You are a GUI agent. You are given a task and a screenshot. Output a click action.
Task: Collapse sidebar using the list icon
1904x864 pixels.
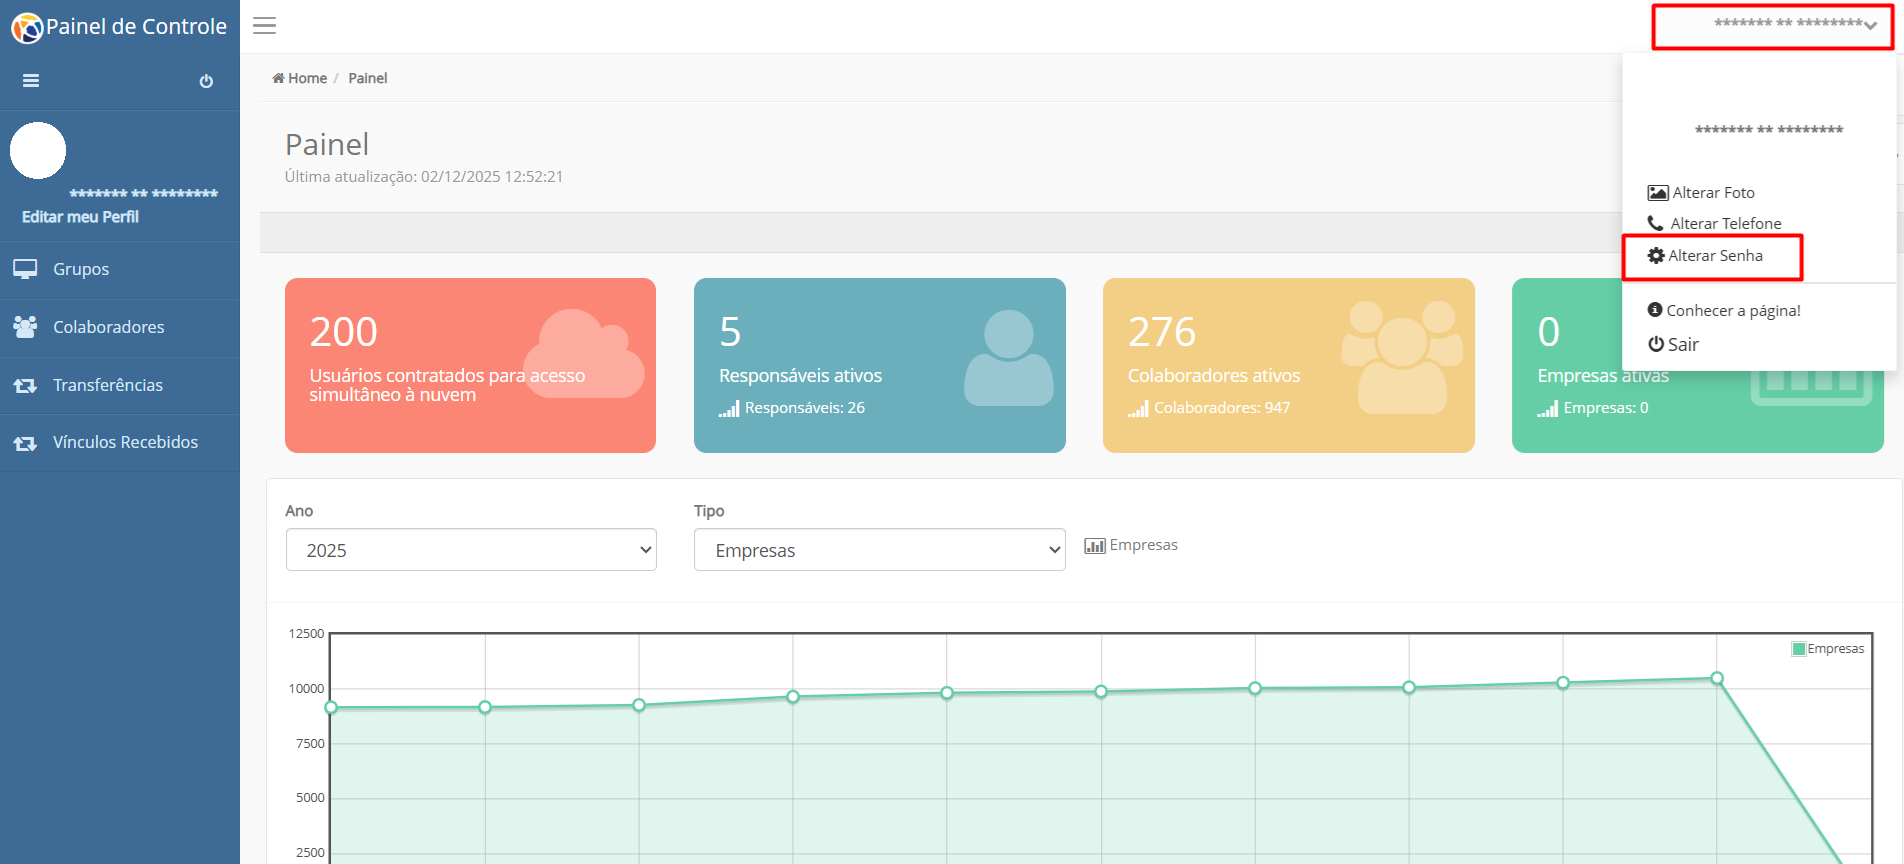pos(31,81)
